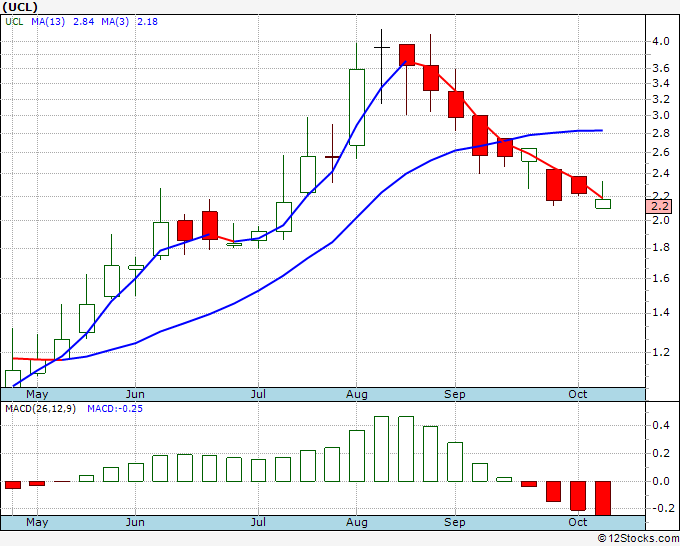680x546 pixels.
Task: Click Sep on the MACD panel time axis
Action: 454,522
